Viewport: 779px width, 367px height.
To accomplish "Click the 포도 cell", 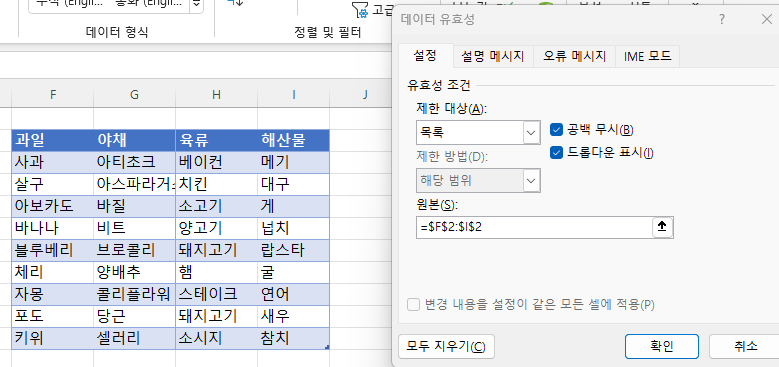I will coord(53,316).
